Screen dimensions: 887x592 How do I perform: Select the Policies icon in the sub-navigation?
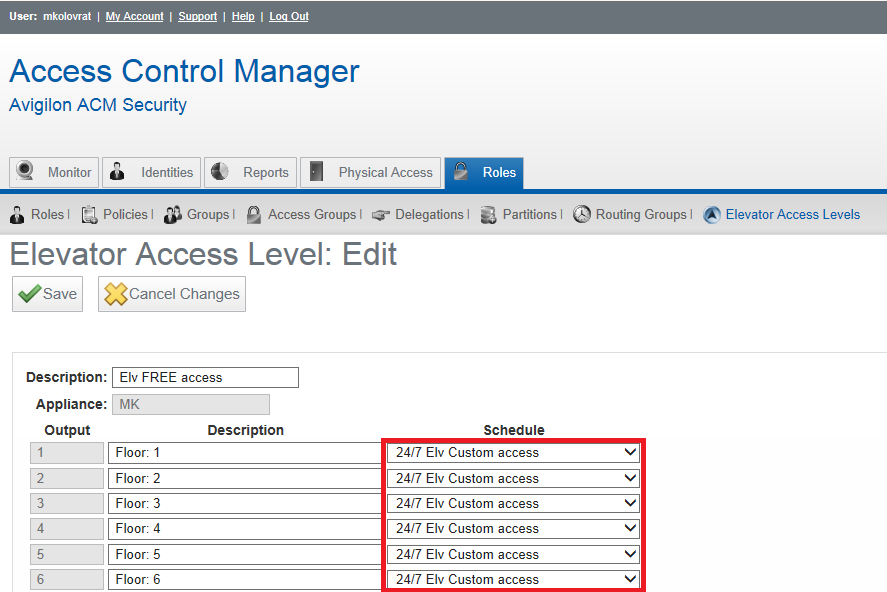click(90, 214)
